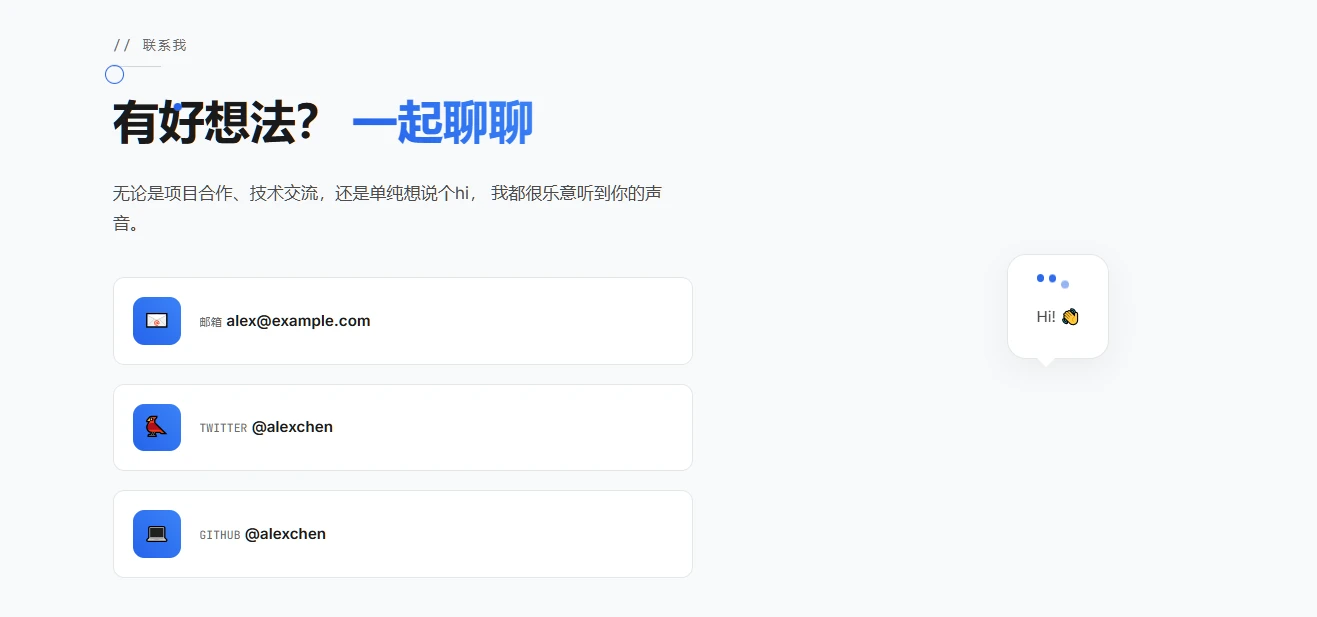Click the TWITTER label text
The width and height of the screenshot is (1317, 617).
[223, 428]
